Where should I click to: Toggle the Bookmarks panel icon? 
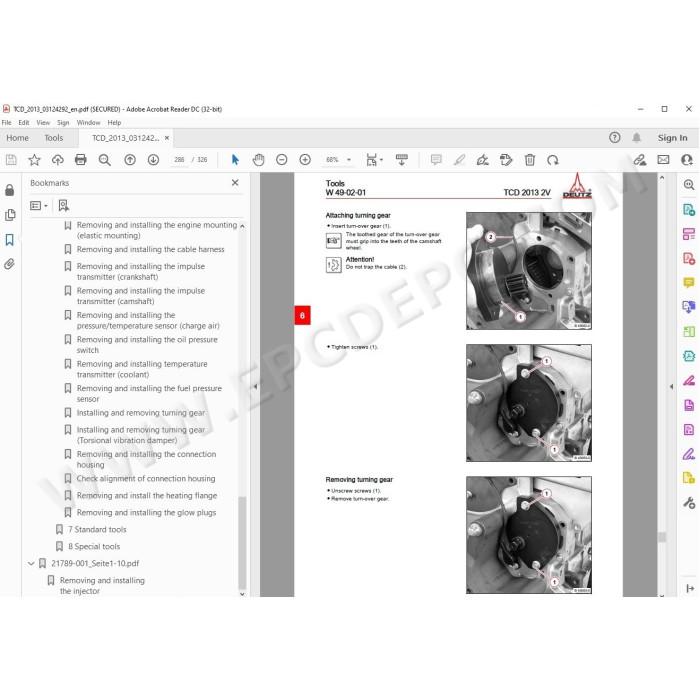pyautogui.click(x=10, y=240)
